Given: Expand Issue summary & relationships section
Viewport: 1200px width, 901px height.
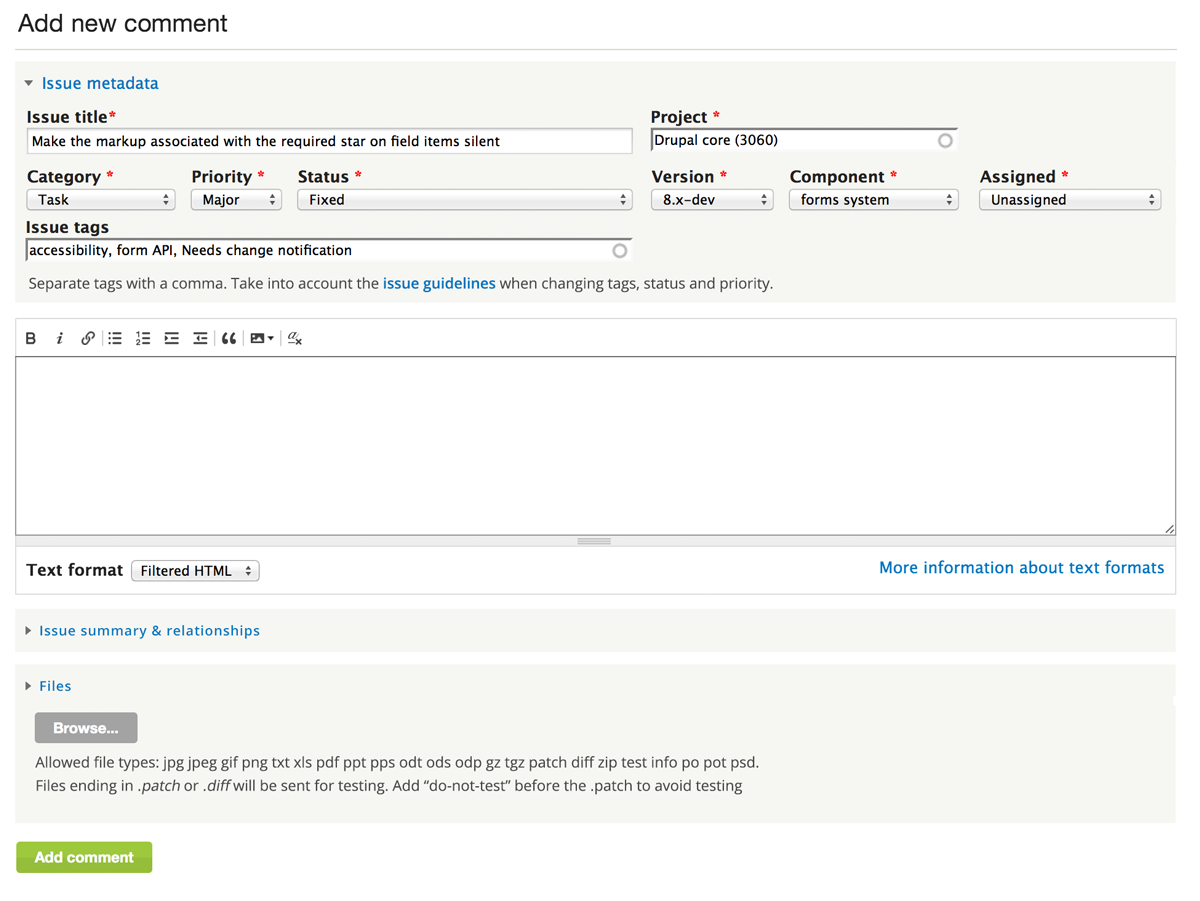Looking at the screenshot, I should [x=149, y=631].
